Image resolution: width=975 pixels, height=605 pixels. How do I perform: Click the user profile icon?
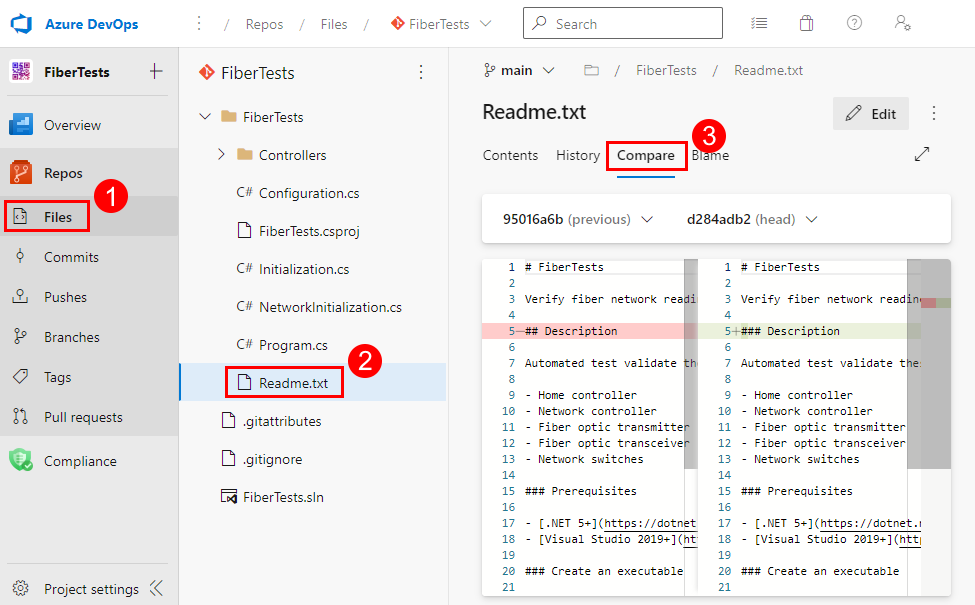[902, 22]
